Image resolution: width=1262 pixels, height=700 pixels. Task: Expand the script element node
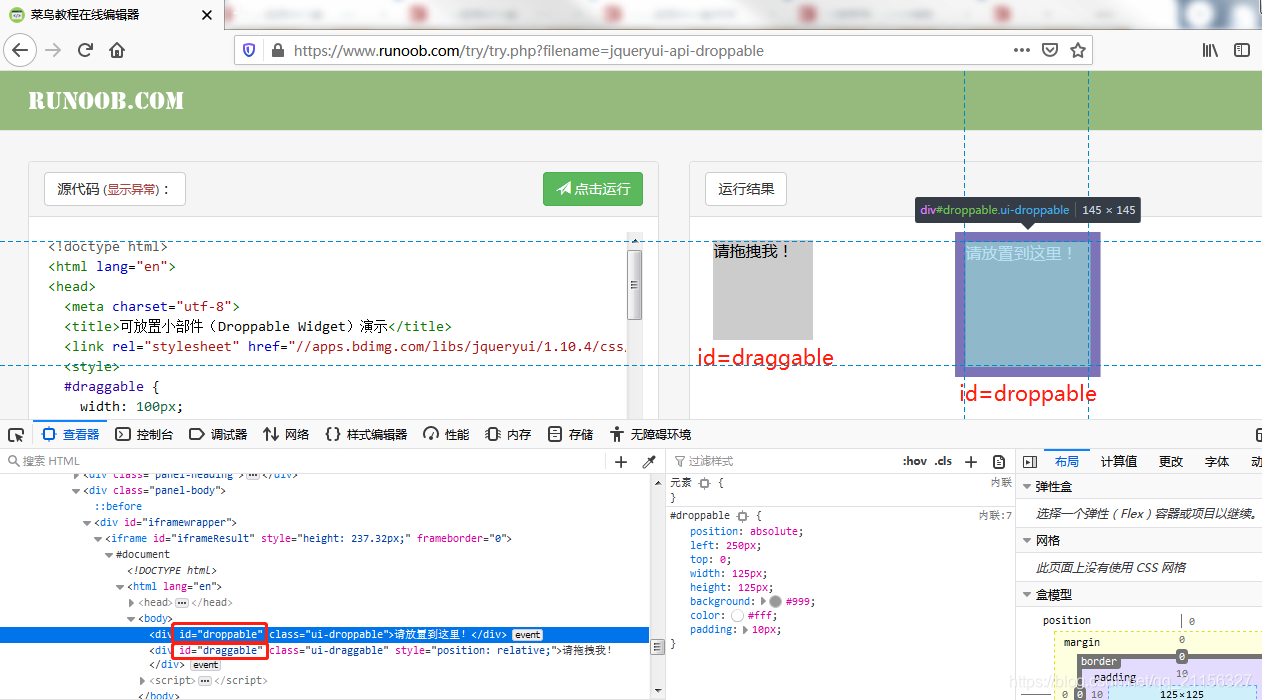pos(141,681)
